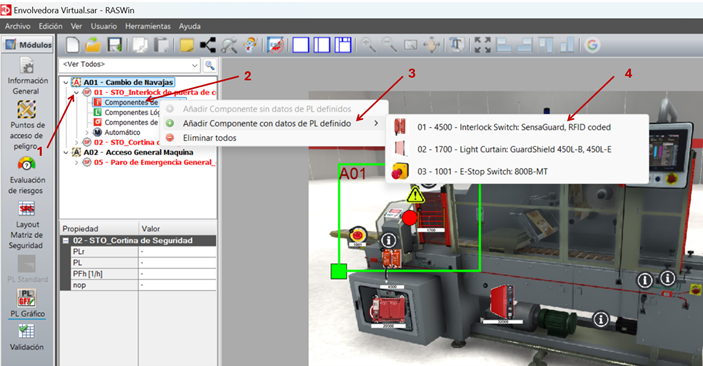Open the PL Gráfico module

[27, 303]
